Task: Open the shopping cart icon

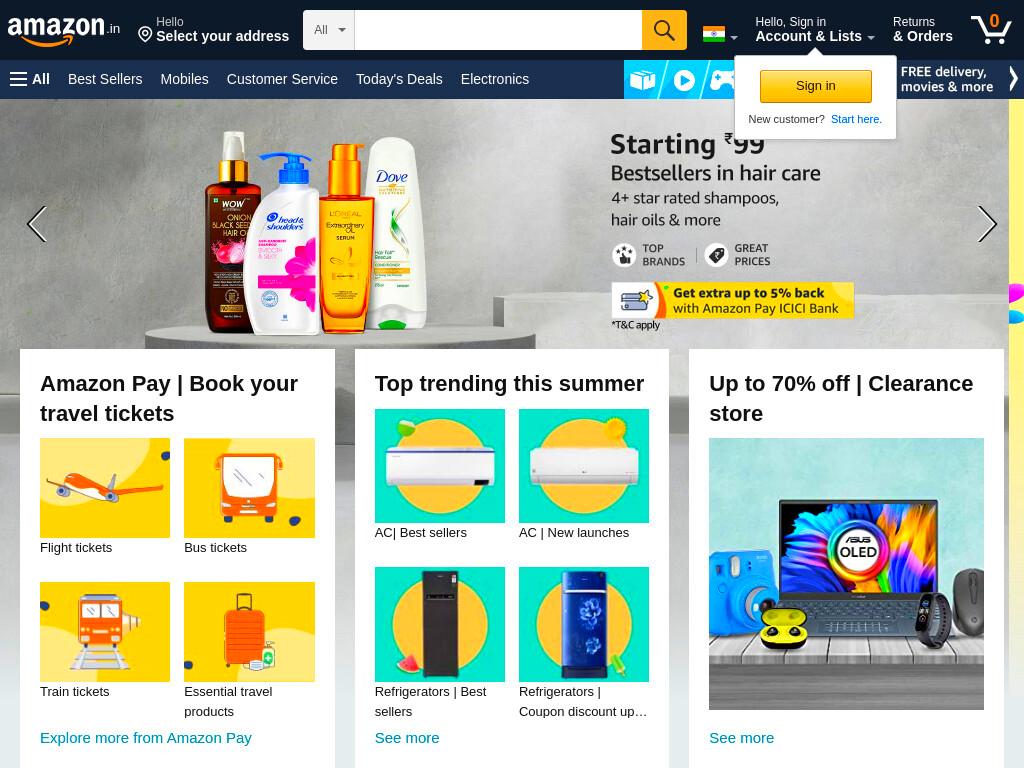Action: tap(991, 29)
